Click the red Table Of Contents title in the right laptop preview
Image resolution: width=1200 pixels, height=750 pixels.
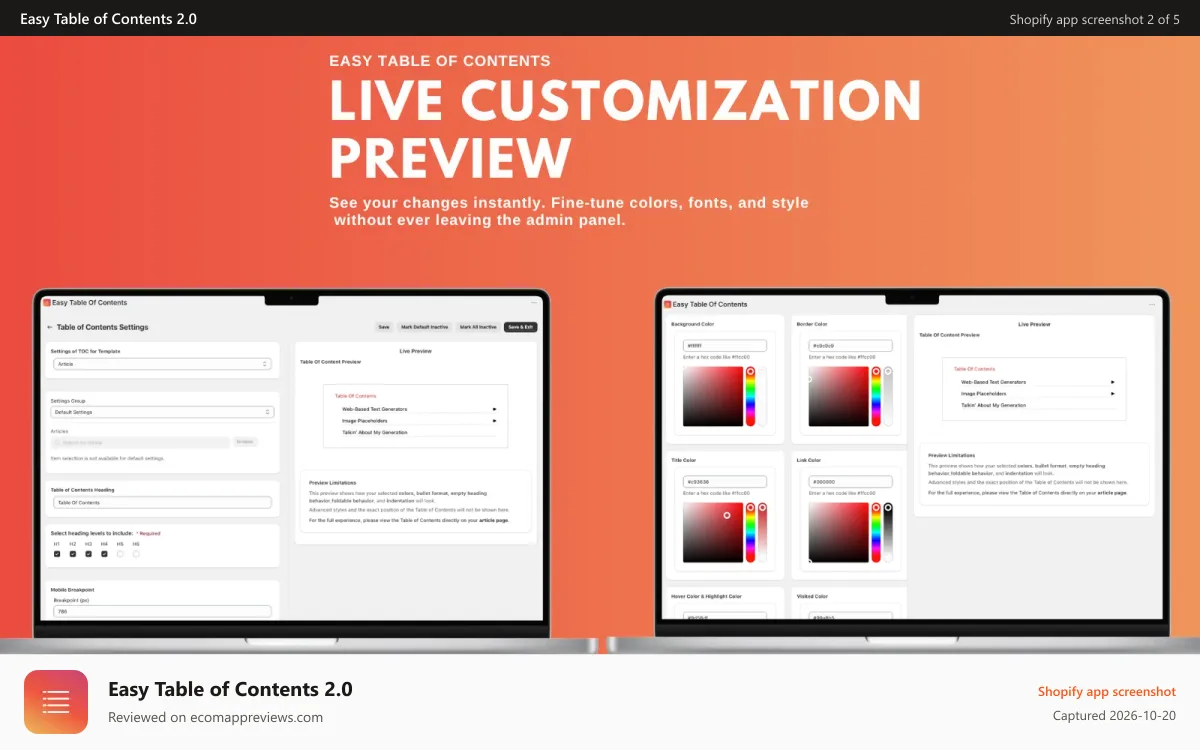pos(974,369)
